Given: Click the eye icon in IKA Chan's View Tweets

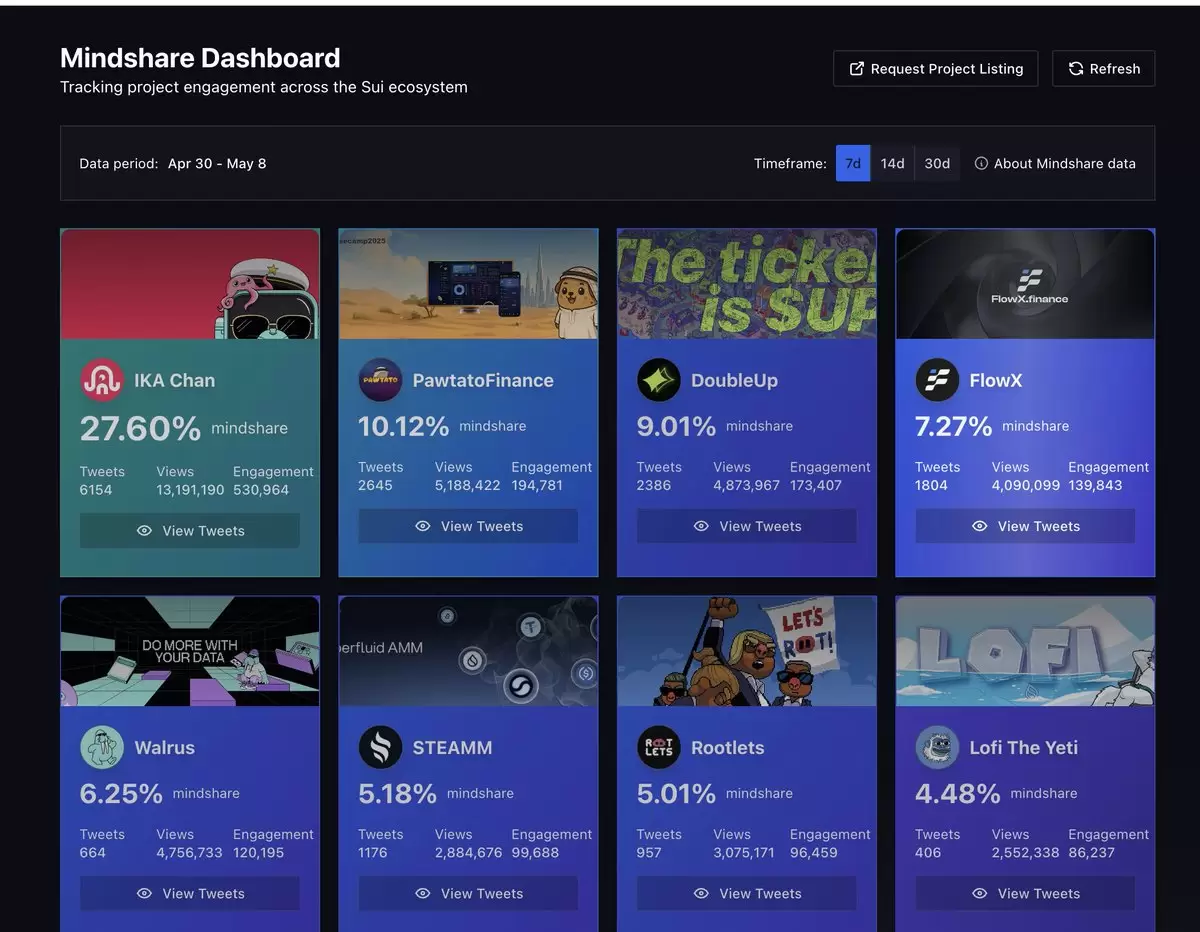Looking at the screenshot, I should (x=144, y=531).
